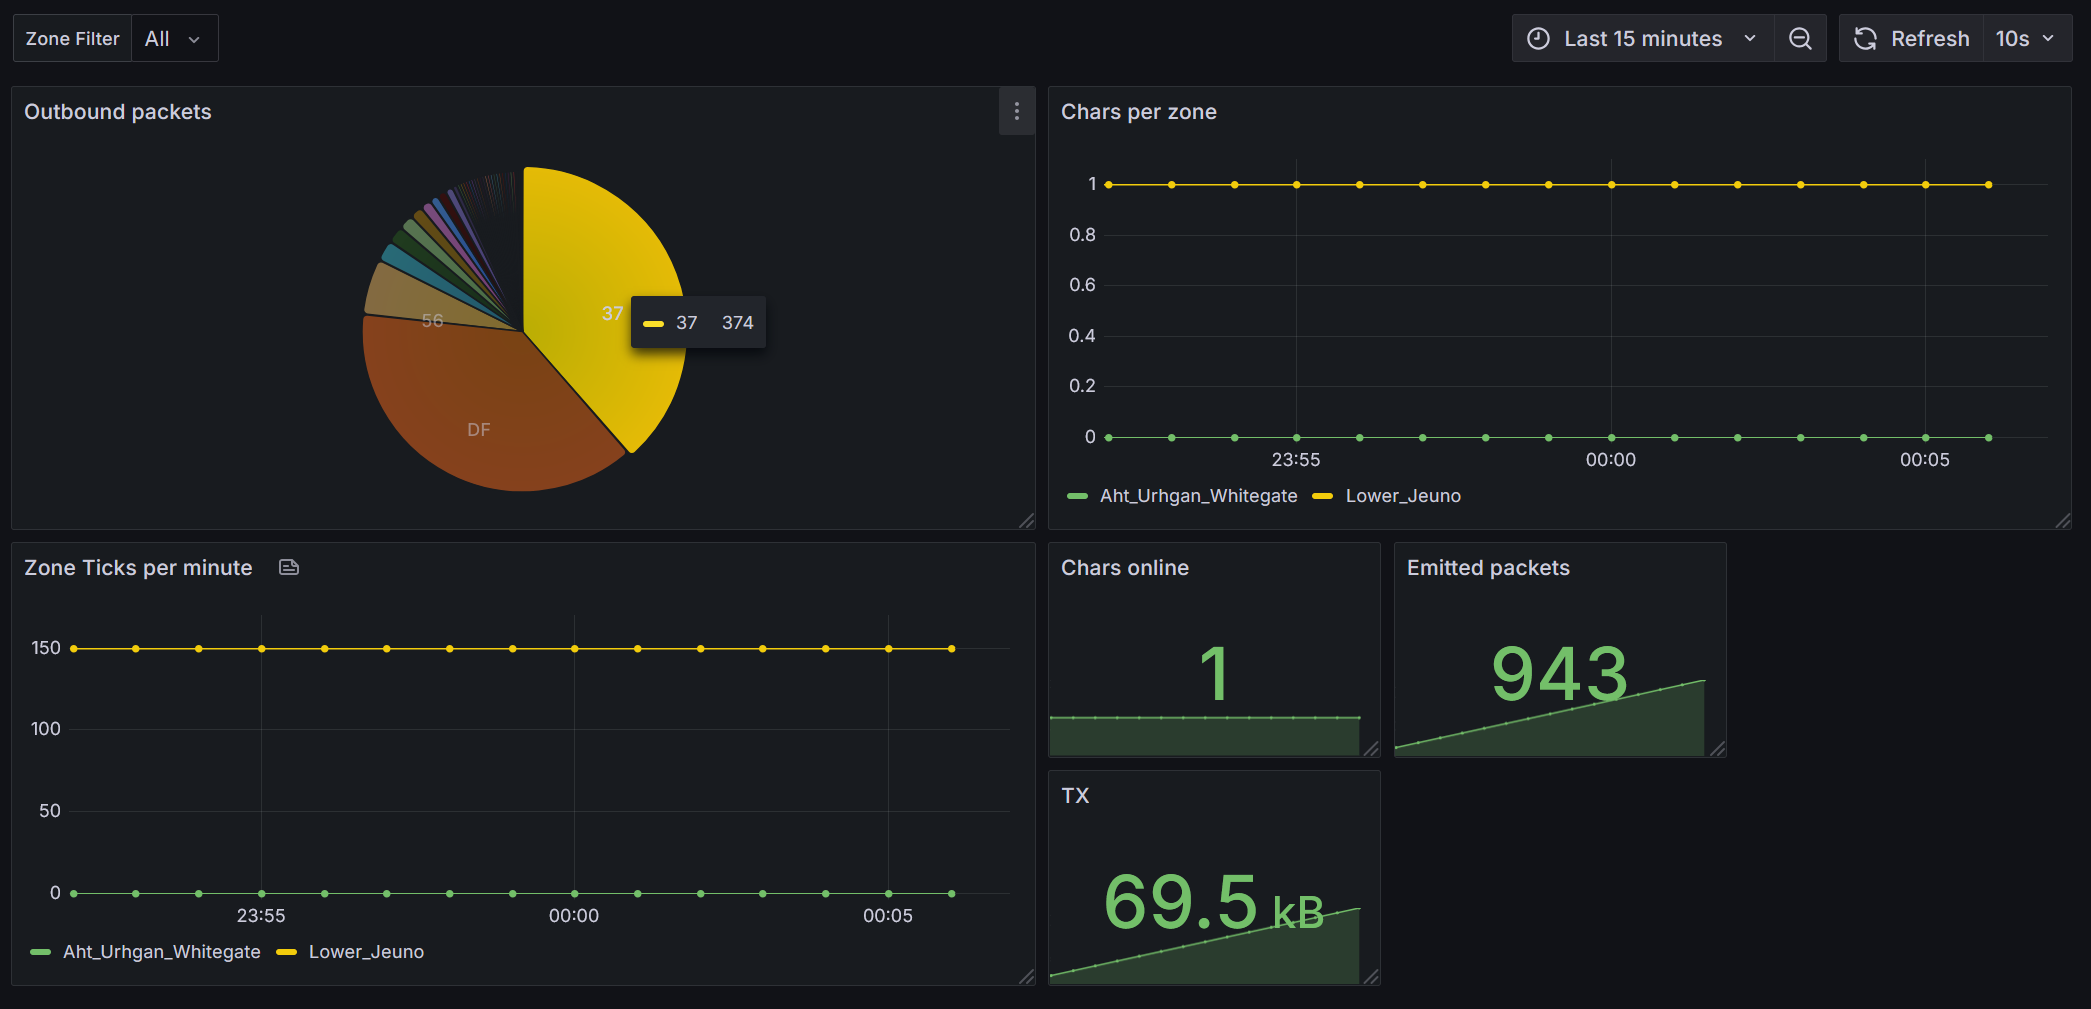Click the Chars per zone panel title

click(1139, 112)
